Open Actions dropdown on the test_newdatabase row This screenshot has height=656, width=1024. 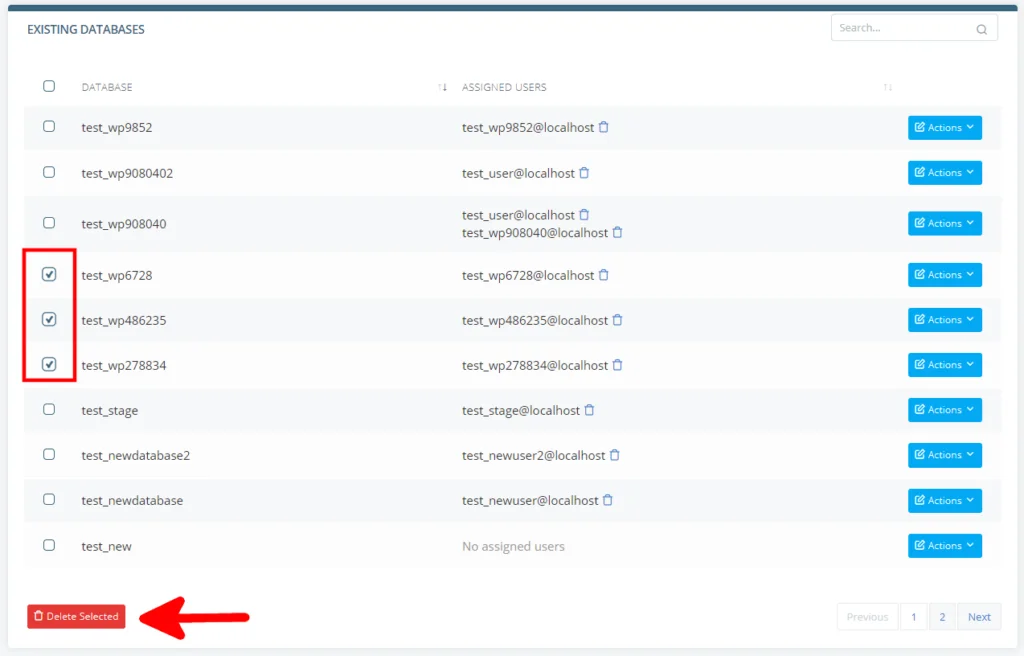point(944,500)
